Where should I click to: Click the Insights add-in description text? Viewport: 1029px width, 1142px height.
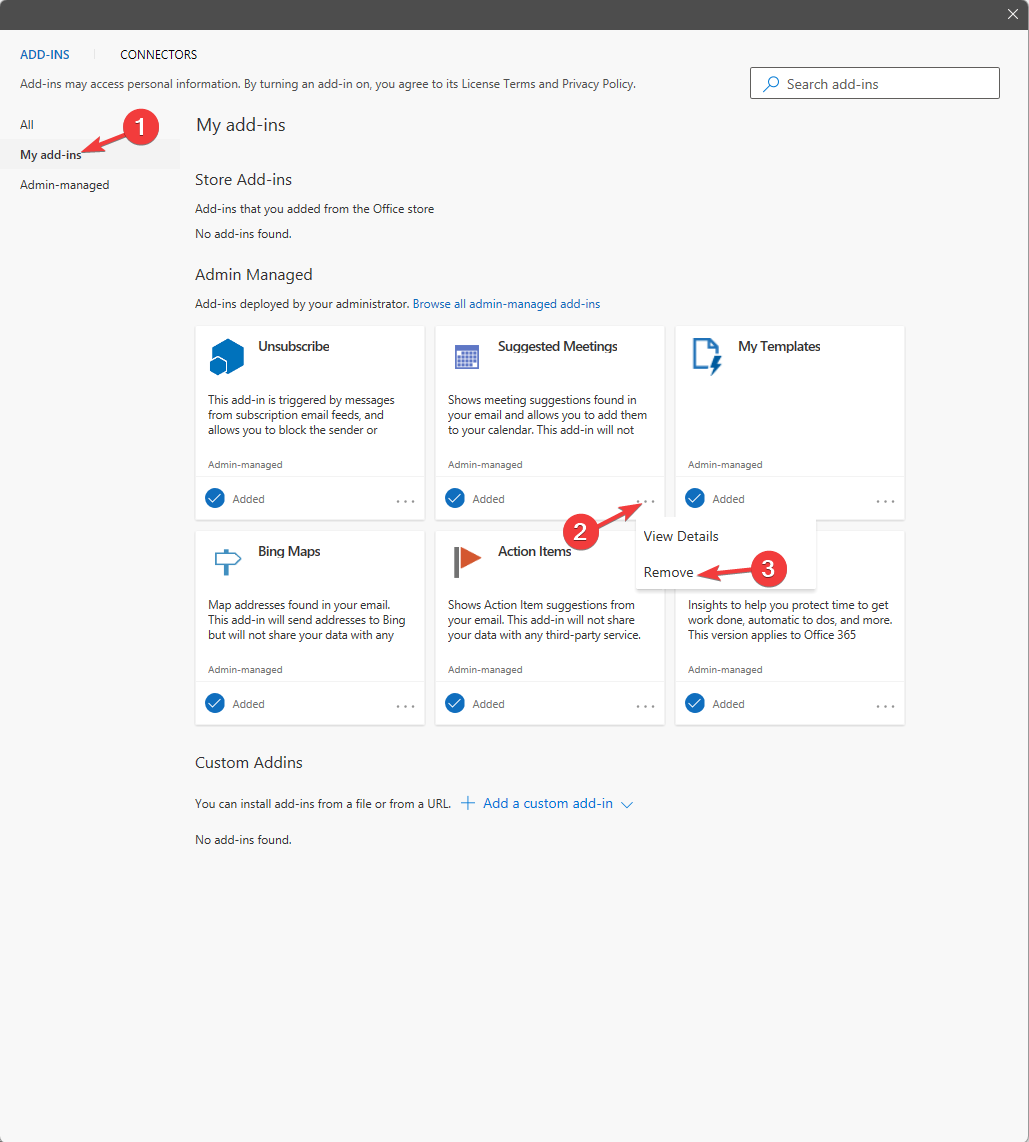point(790,620)
